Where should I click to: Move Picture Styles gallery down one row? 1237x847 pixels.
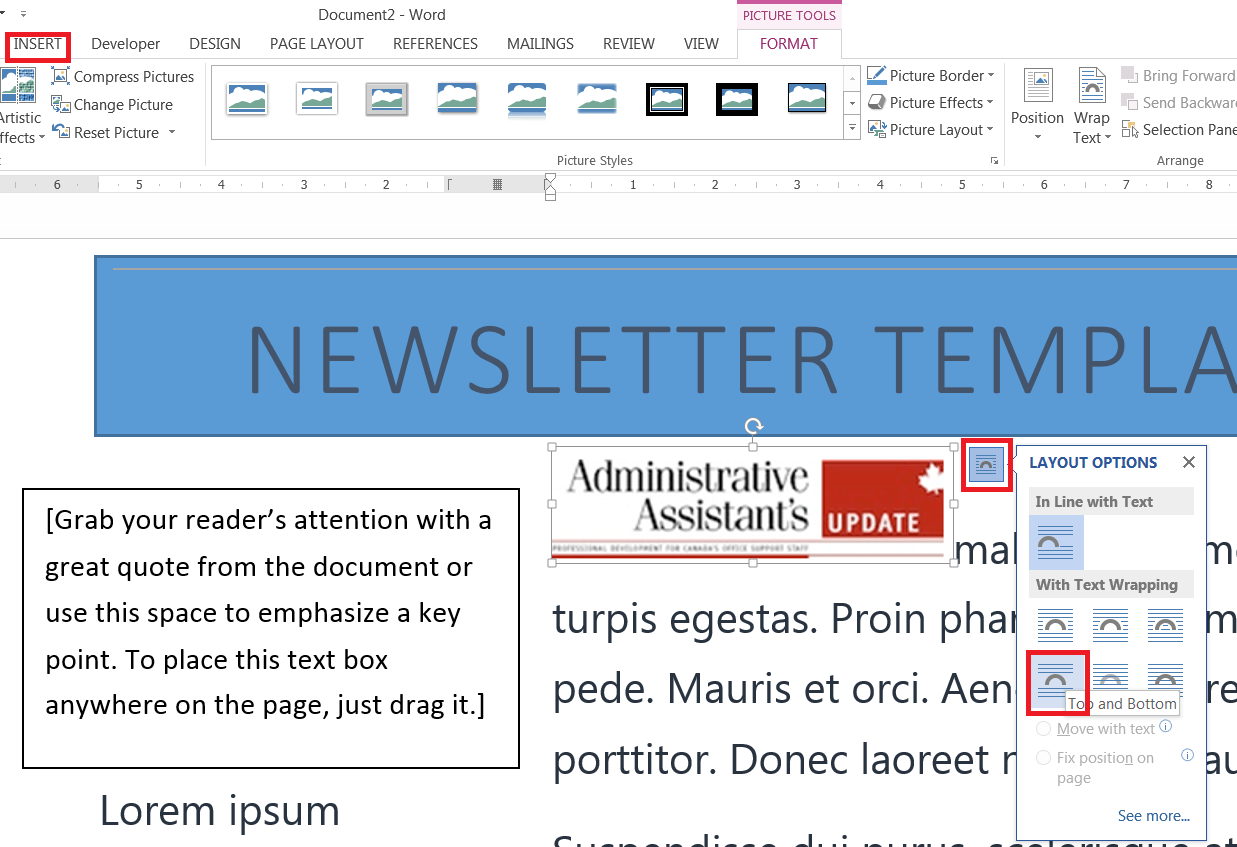[x=852, y=102]
